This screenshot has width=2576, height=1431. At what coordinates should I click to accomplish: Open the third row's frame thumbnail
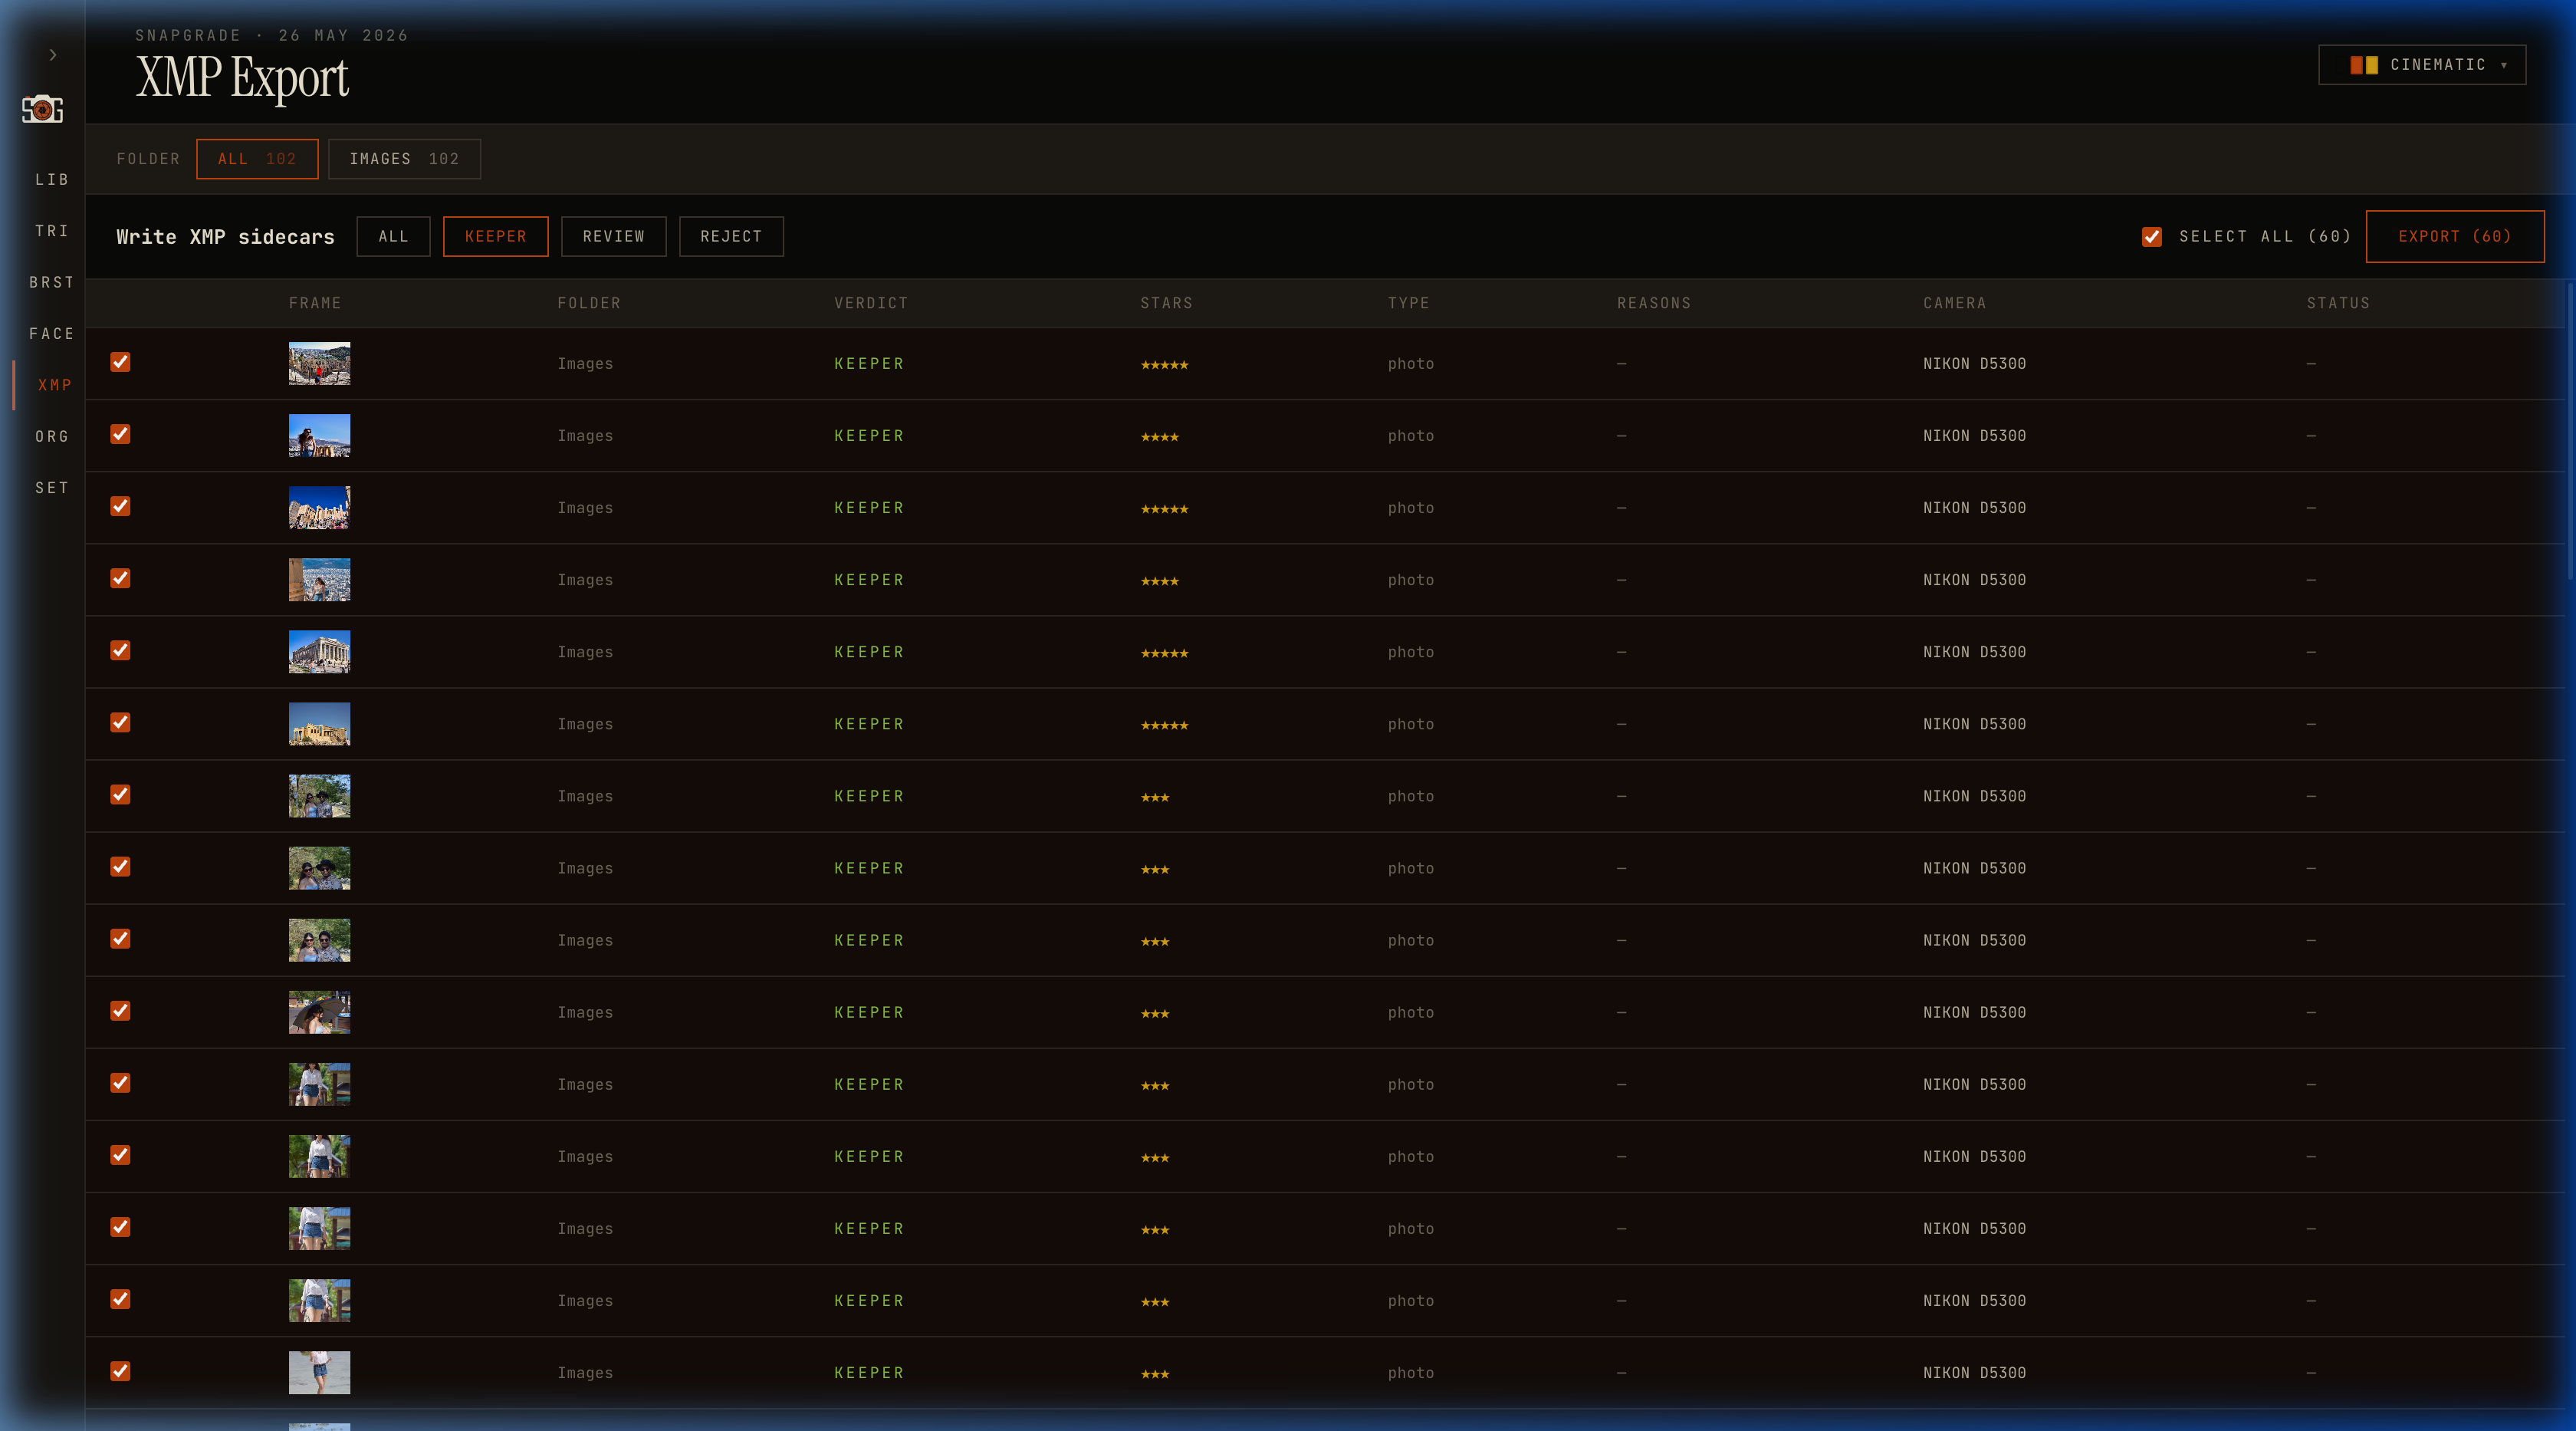(319, 508)
